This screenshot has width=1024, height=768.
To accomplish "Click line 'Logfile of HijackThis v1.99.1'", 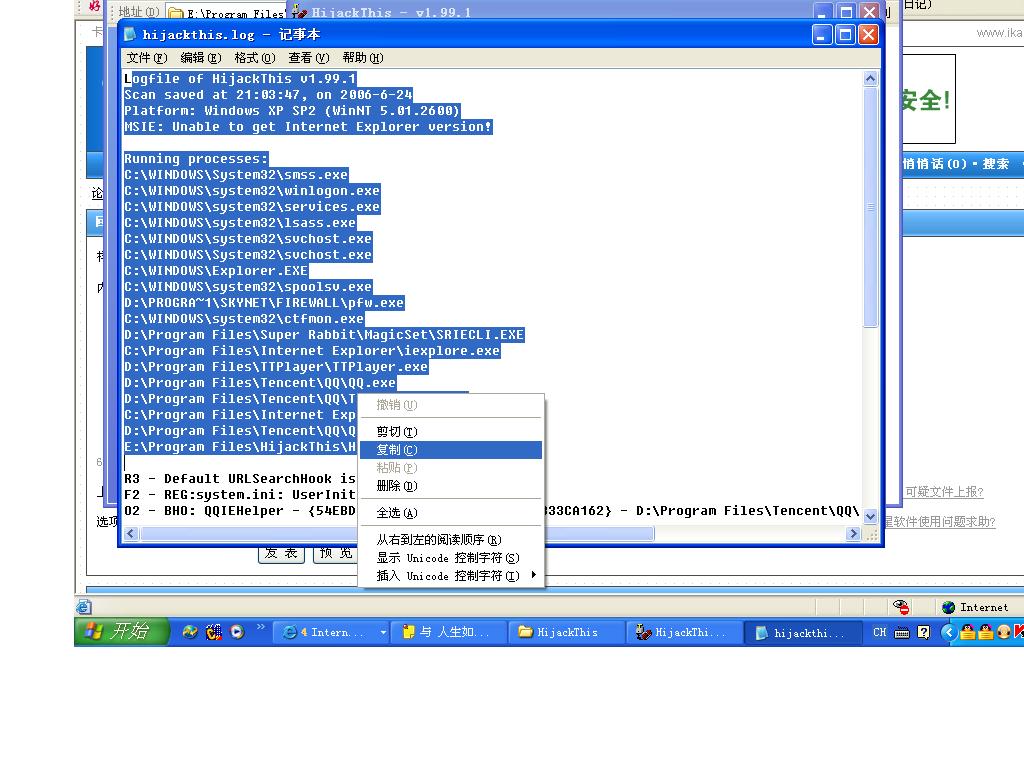I will pyautogui.click(x=240, y=78).
